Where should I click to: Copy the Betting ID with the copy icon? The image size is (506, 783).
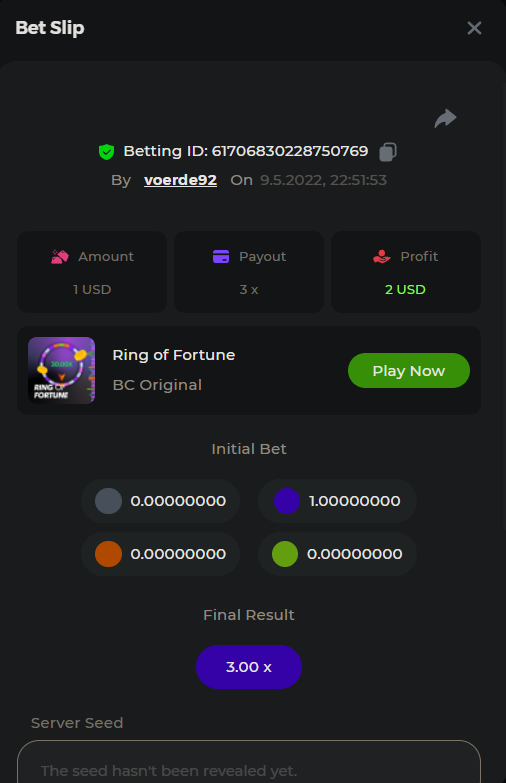388,151
